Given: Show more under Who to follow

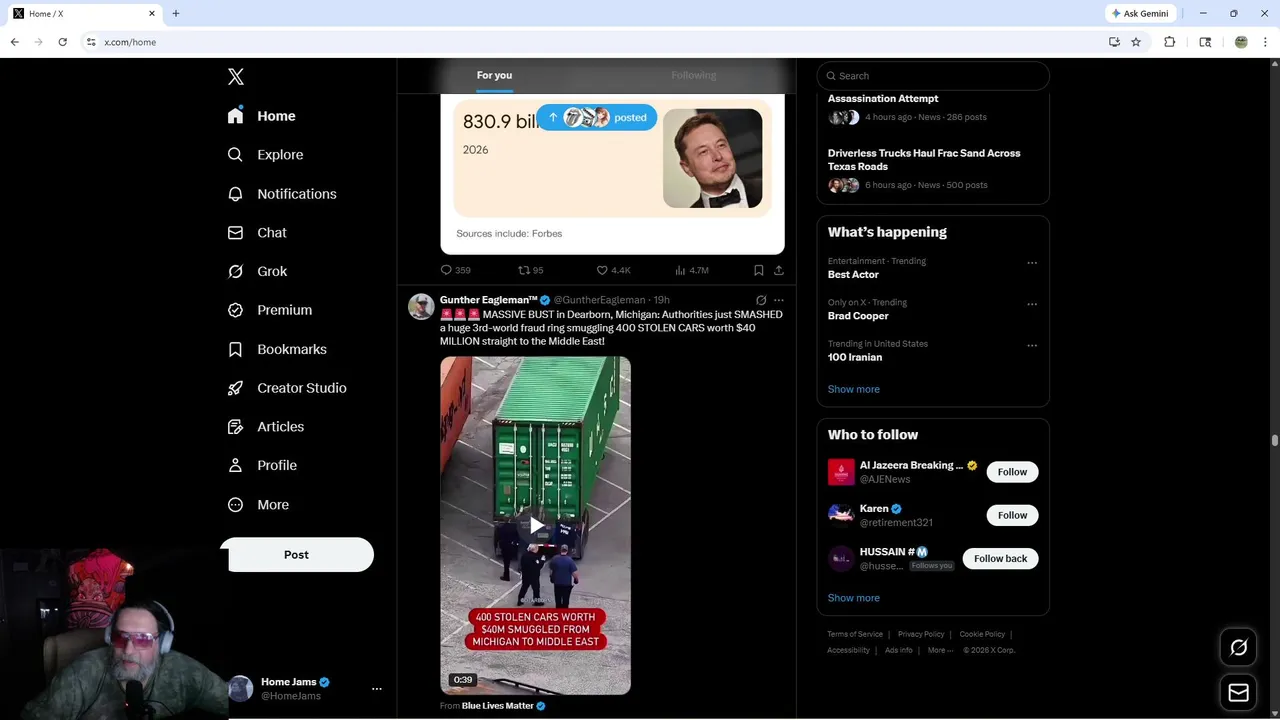Looking at the screenshot, I should pyautogui.click(x=854, y=598).
